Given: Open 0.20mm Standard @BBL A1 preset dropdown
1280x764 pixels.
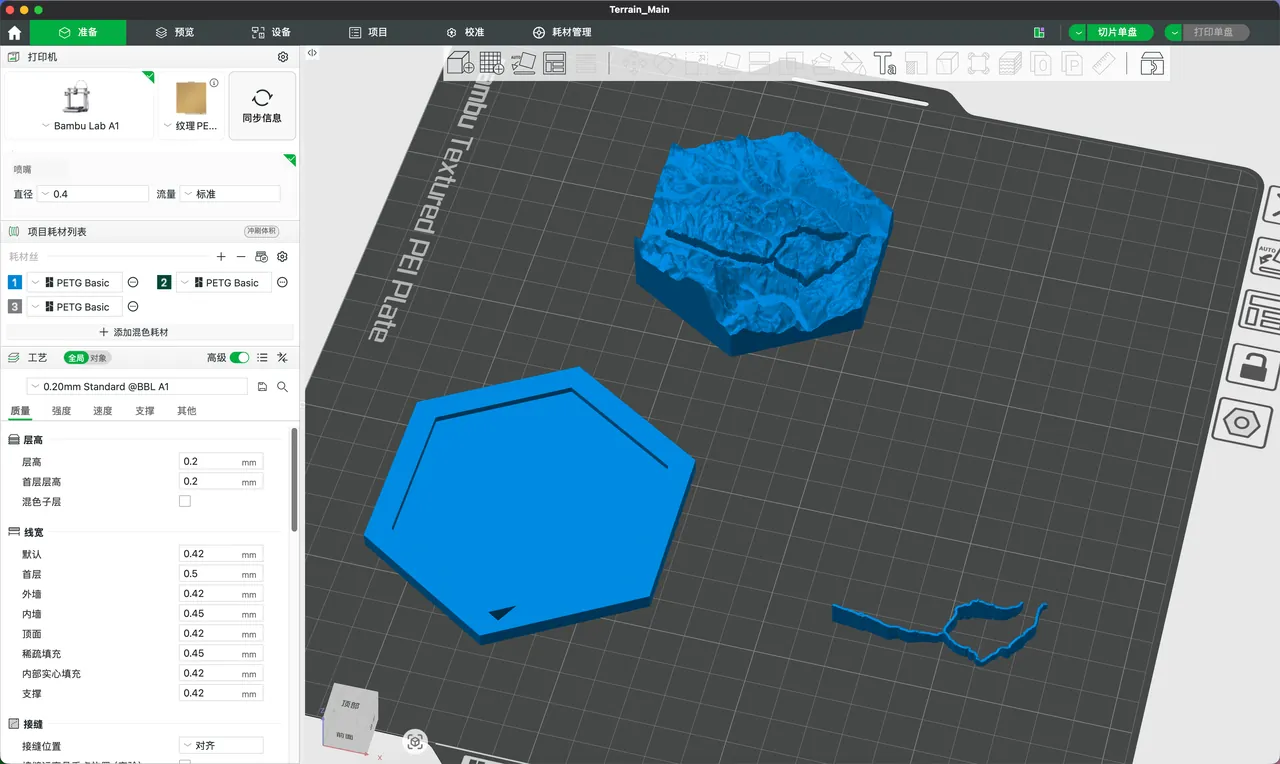Looking at the screenshot, I should [x=137, y=386].
